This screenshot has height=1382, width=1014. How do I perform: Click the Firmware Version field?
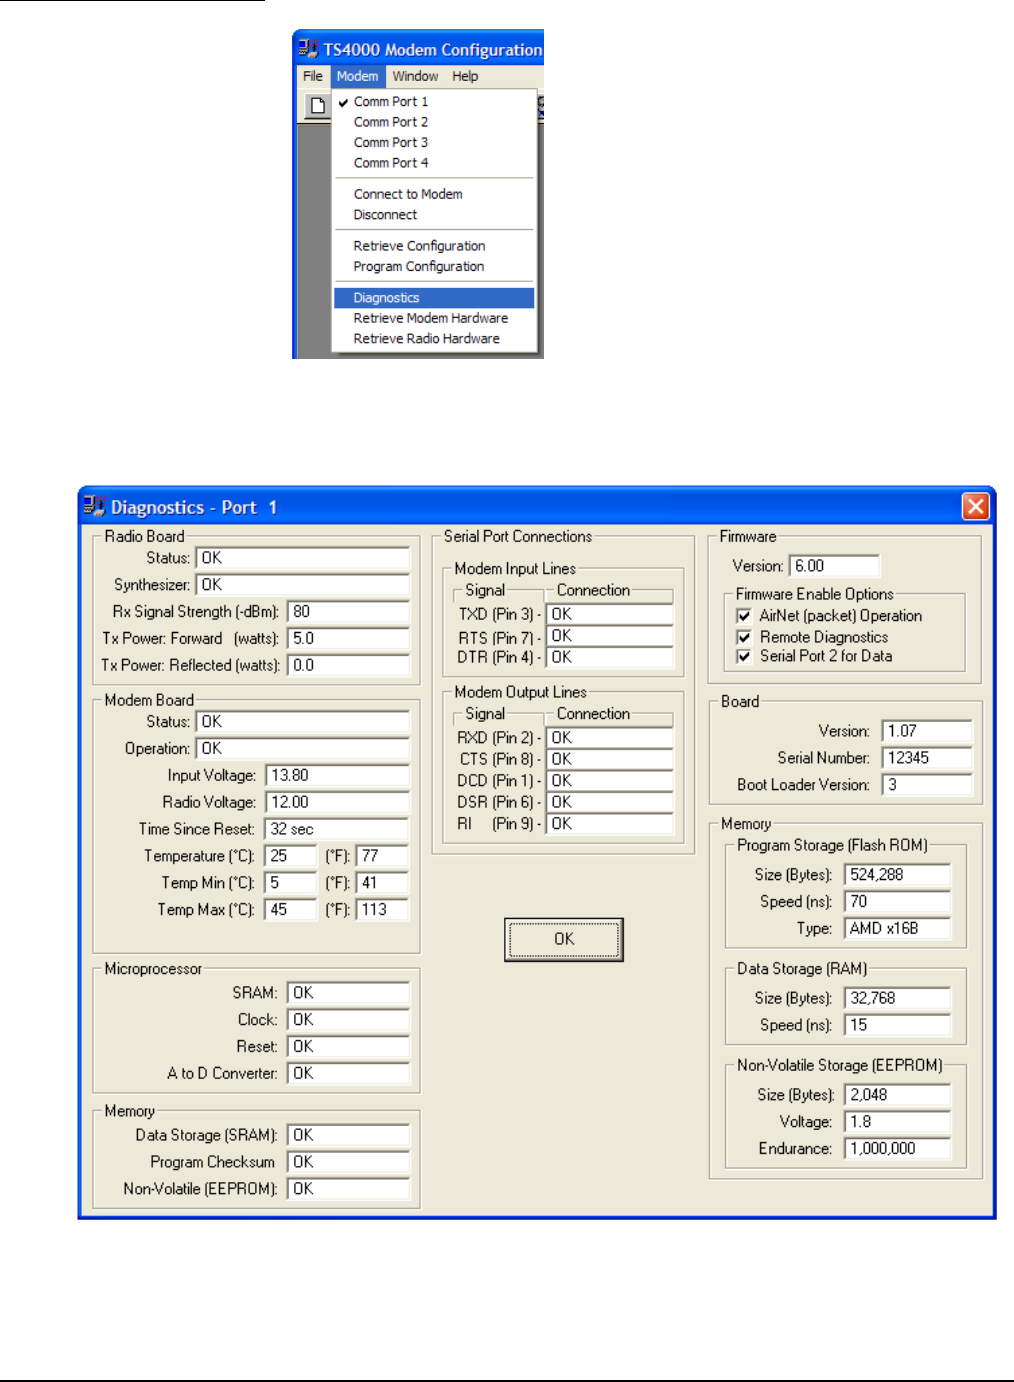[834, 567]
